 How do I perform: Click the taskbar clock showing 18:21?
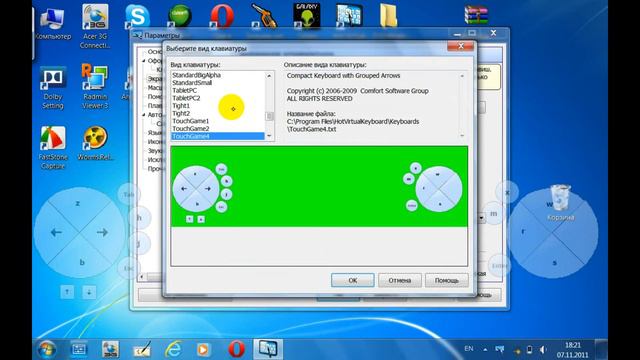click(572, 350)
